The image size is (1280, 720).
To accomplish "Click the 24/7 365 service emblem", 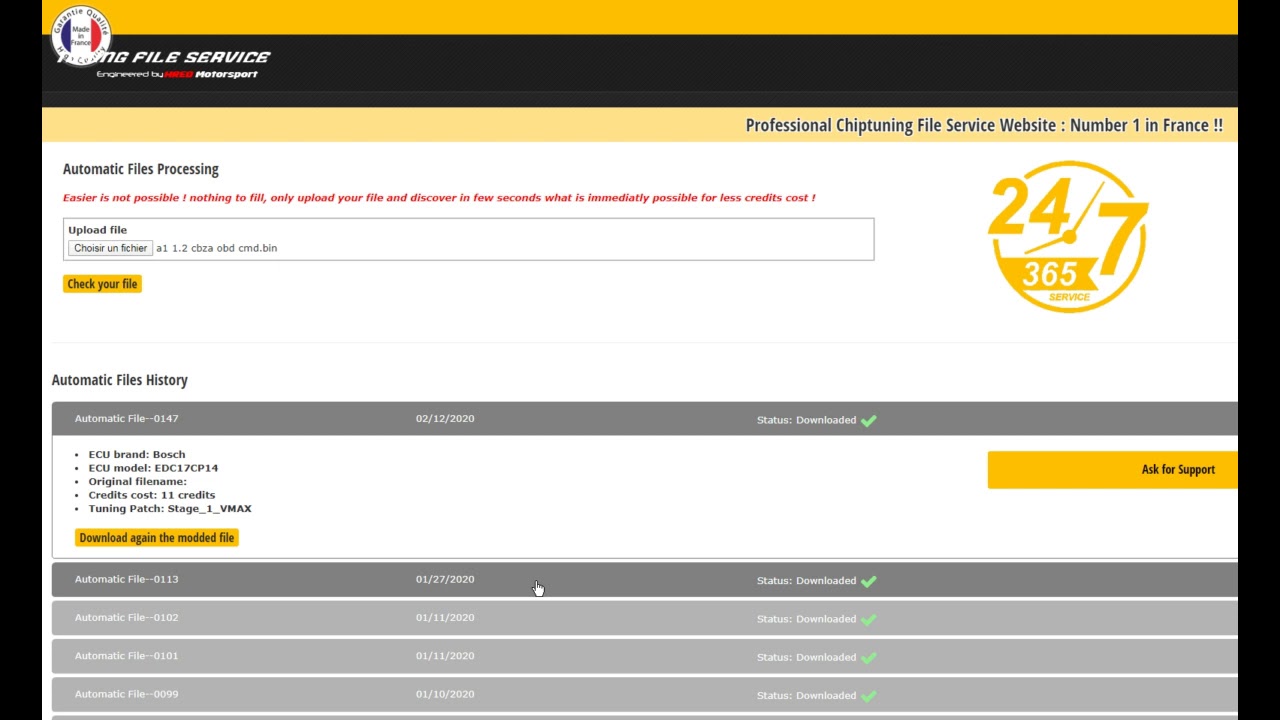I will pos(1068,236).
